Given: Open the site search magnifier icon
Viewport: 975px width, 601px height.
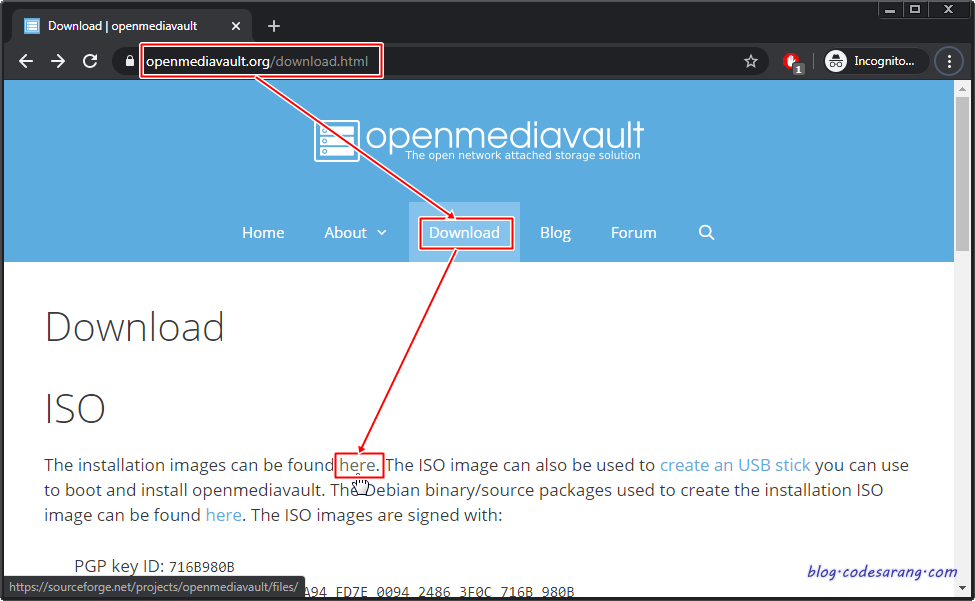Looking at the screenshot, I should point(706,232).
